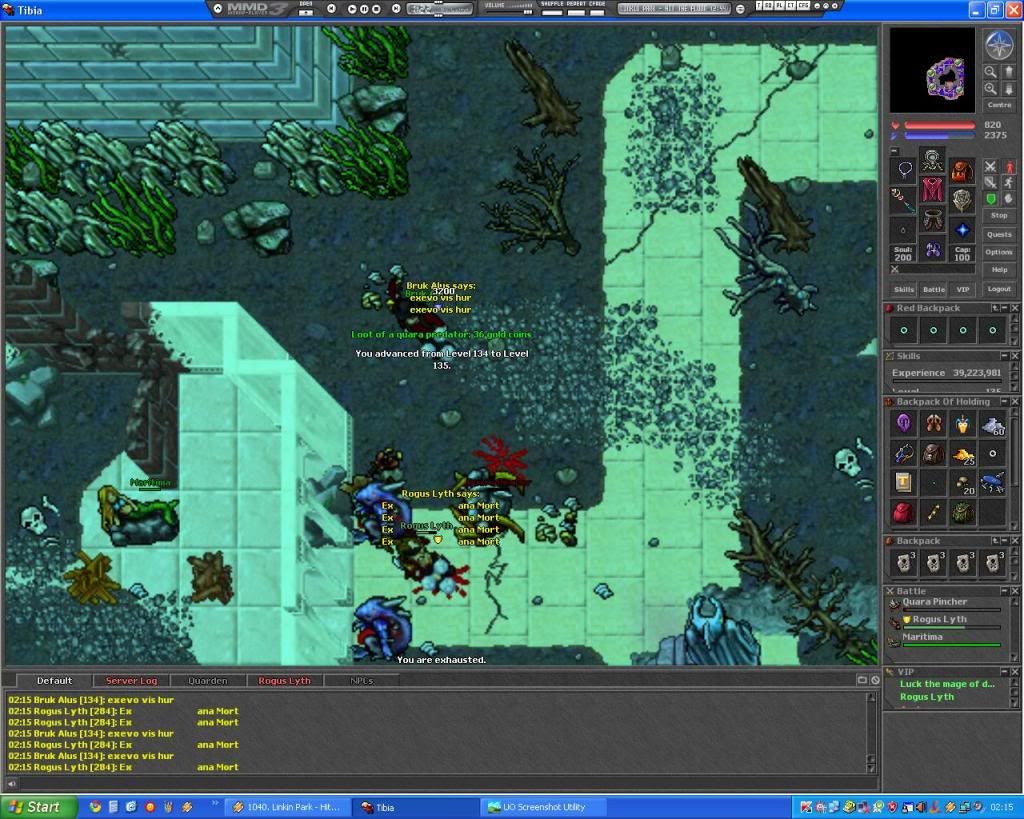This screenshot has width=1024, height=819.
Task: Toggle the VIP window
Action: coord(963,289)
